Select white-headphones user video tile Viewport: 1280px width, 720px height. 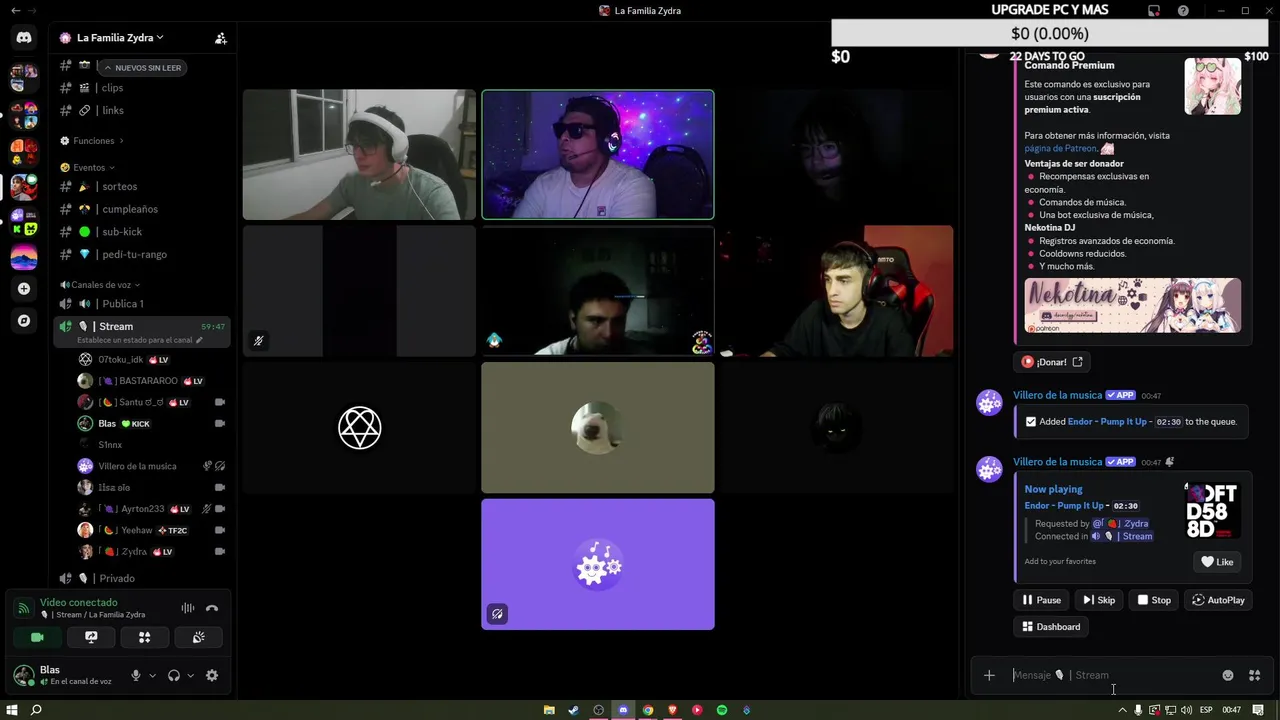[359, 155]
